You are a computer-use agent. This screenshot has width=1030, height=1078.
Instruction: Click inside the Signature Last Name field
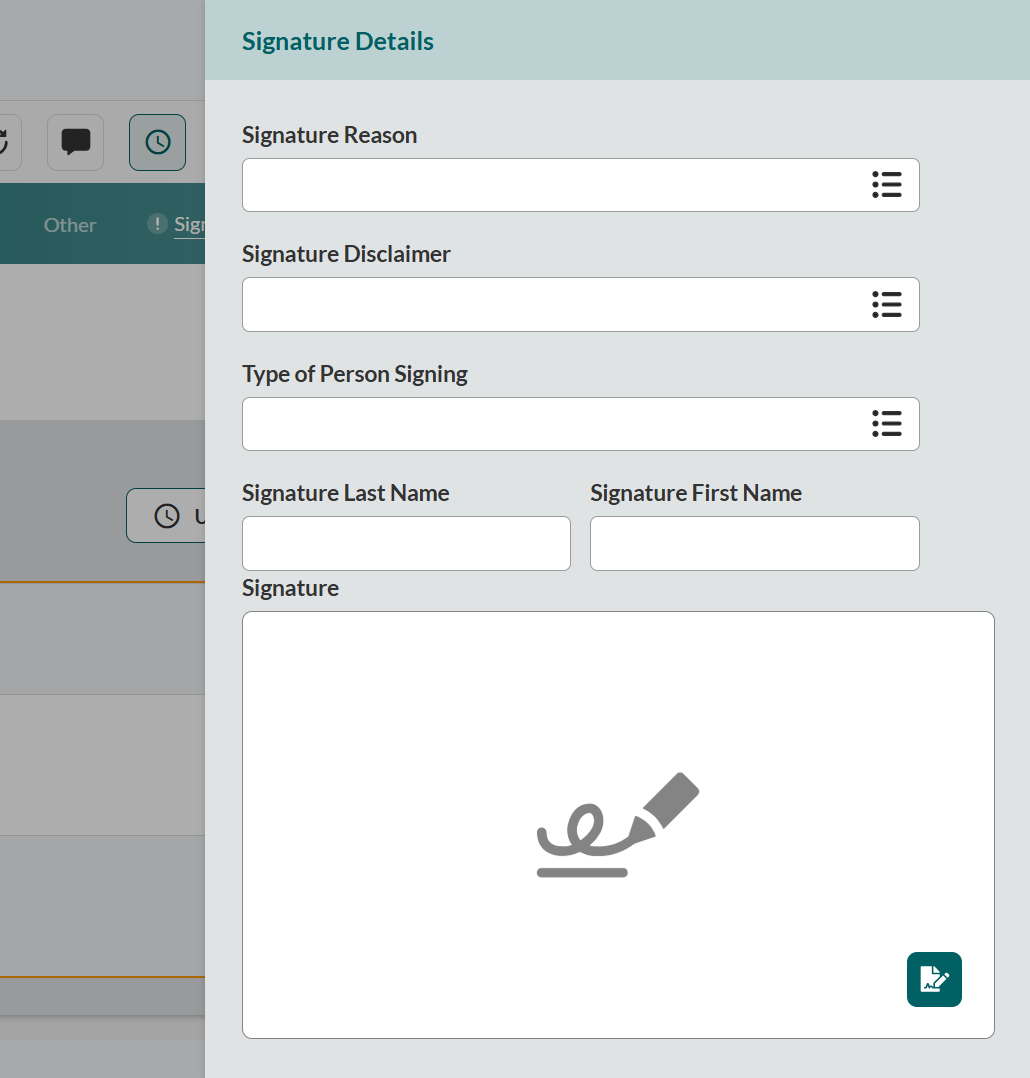405,543
